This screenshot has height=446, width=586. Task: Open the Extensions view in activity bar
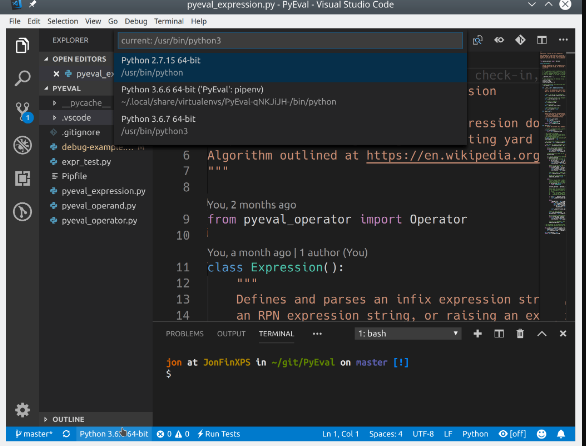[22, 178]
